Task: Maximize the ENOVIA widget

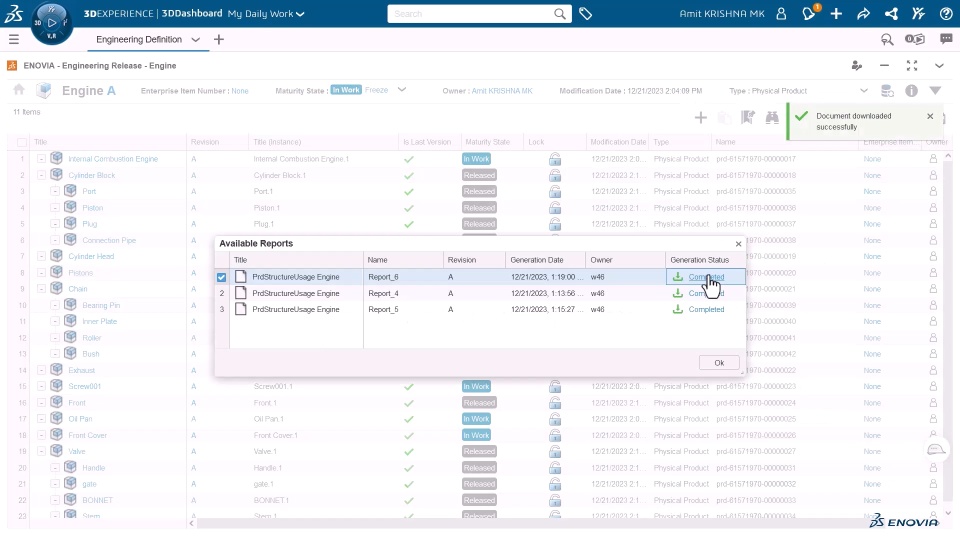Action: click(912, 66)
